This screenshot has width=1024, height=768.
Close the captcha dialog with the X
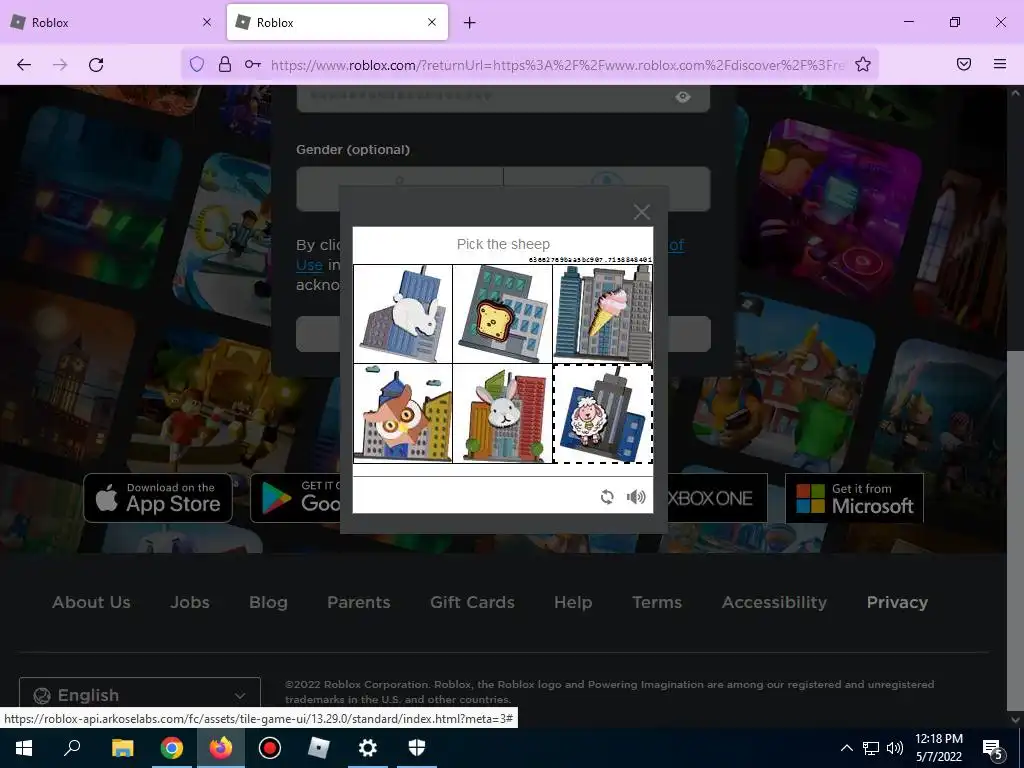641,212
